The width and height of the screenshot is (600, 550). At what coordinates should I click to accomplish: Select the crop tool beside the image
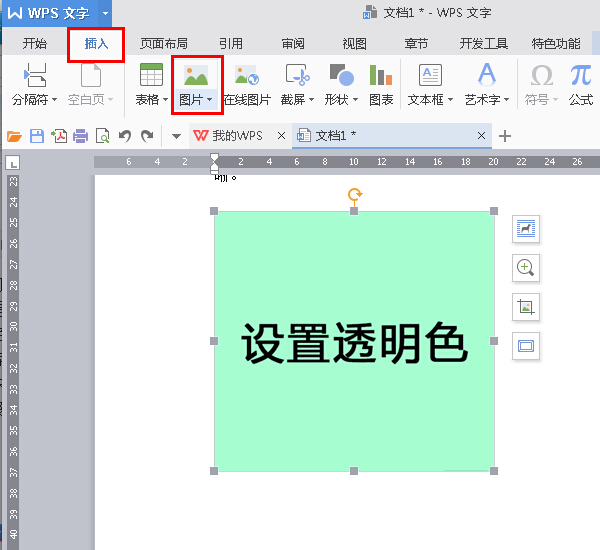tap(526, 307)
